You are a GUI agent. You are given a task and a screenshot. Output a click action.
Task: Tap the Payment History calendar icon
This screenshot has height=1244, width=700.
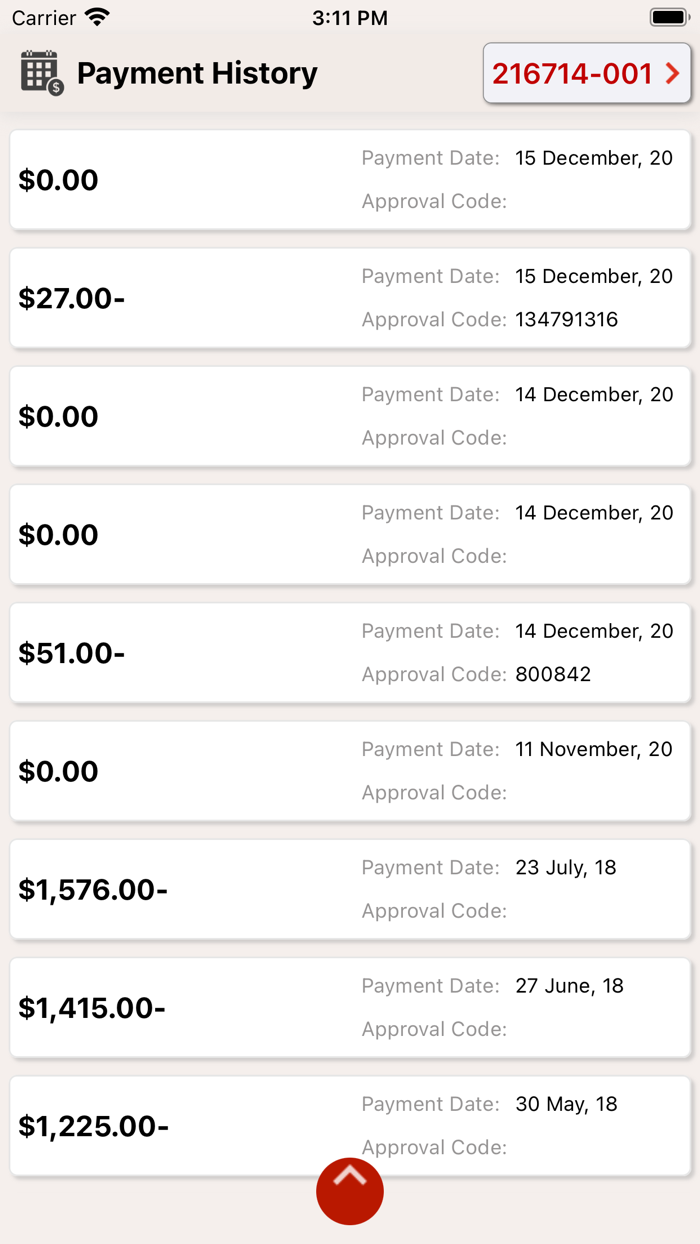(42, 73)
